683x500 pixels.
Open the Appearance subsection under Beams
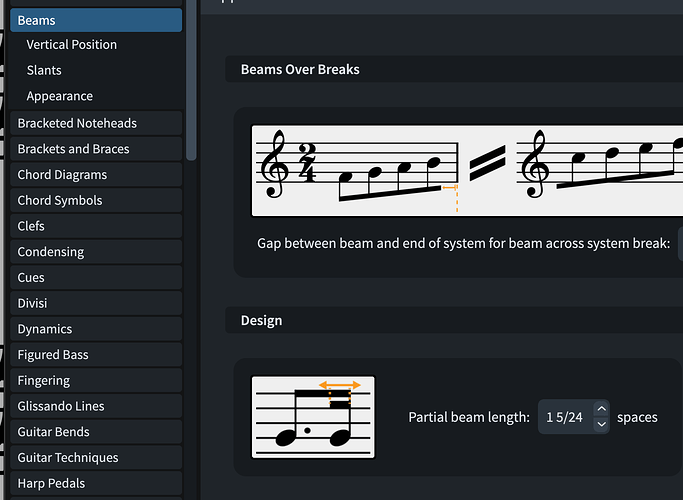pos(60,97)
